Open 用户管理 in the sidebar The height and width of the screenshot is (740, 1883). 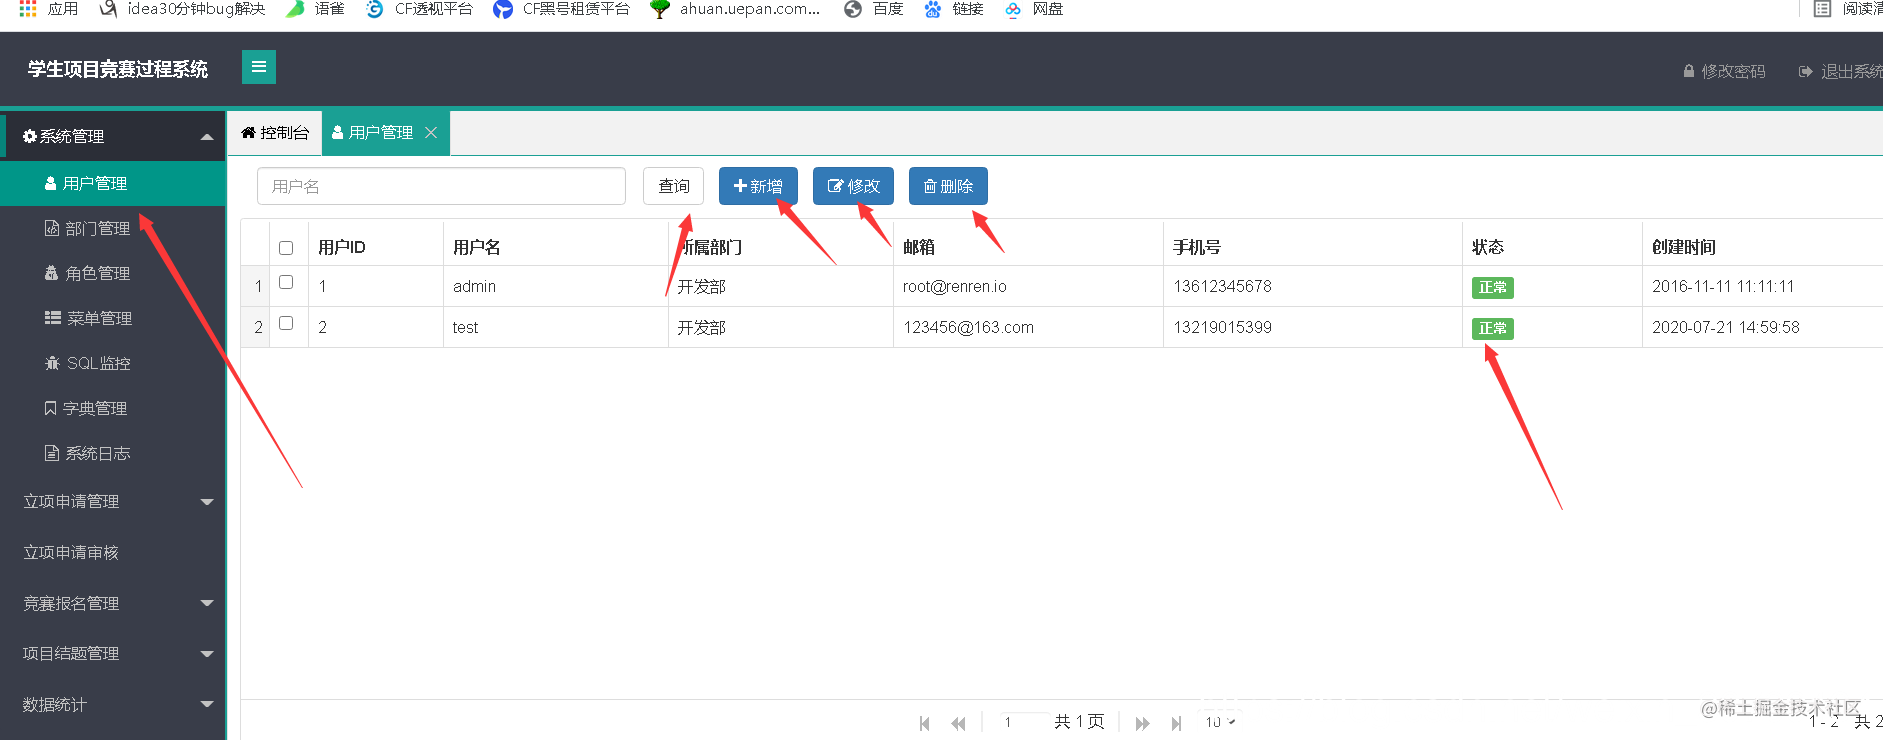tap(113, 183)
